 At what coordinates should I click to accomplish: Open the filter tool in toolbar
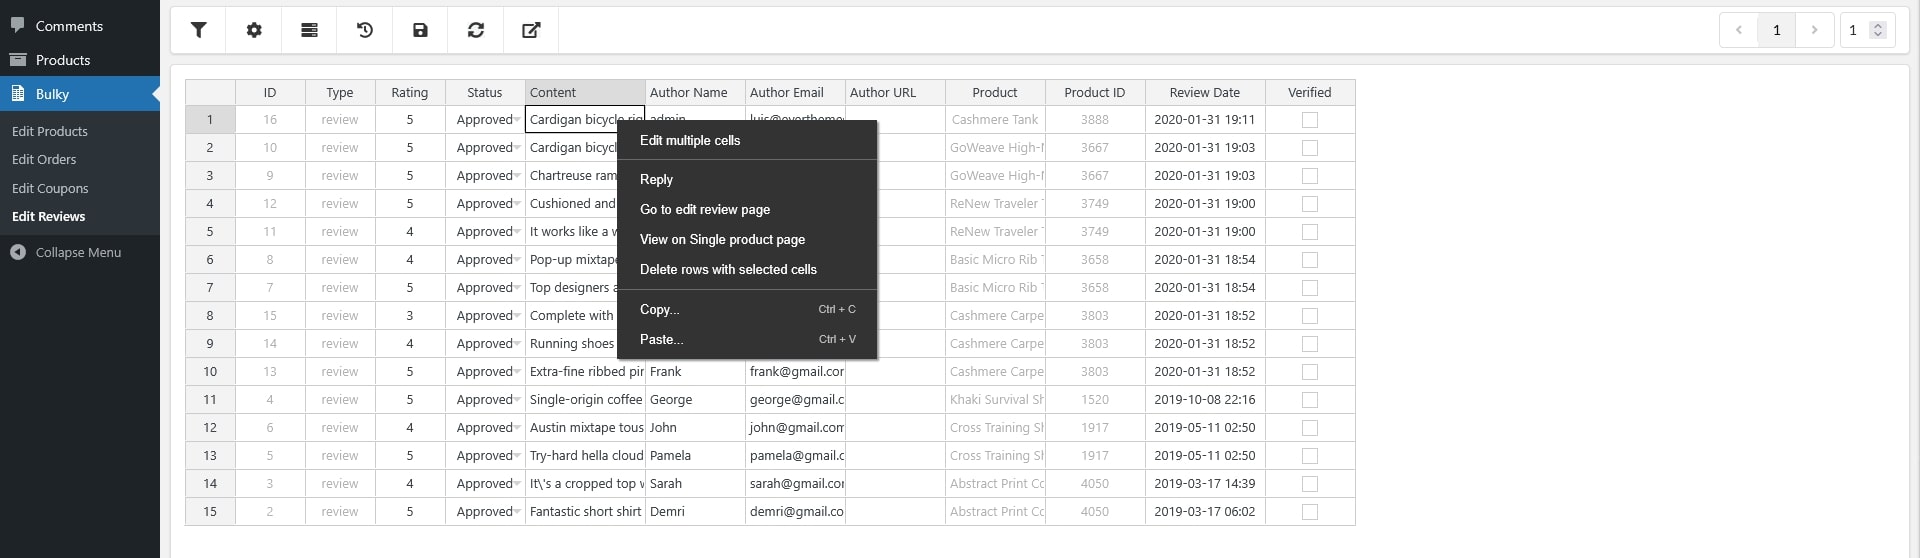199,30
